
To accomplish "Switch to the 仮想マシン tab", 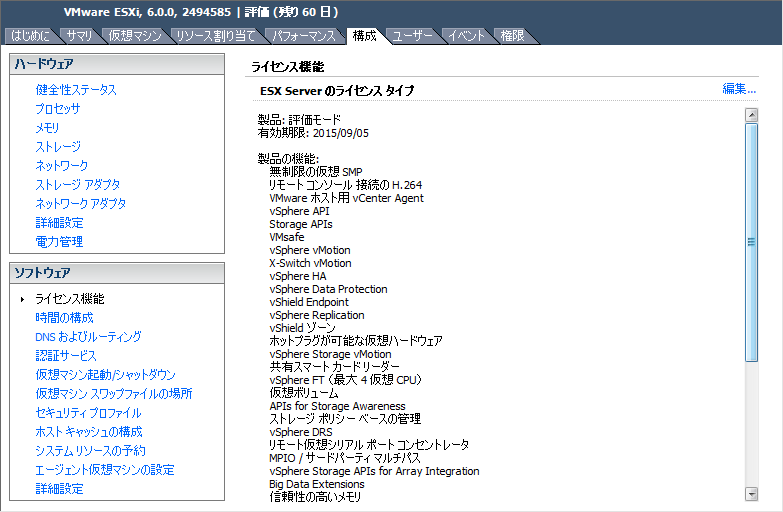I will 134,36.
